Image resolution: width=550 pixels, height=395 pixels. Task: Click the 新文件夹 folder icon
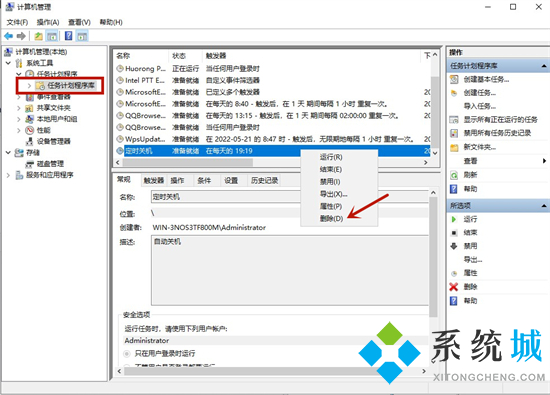click(x=454, y=147)
